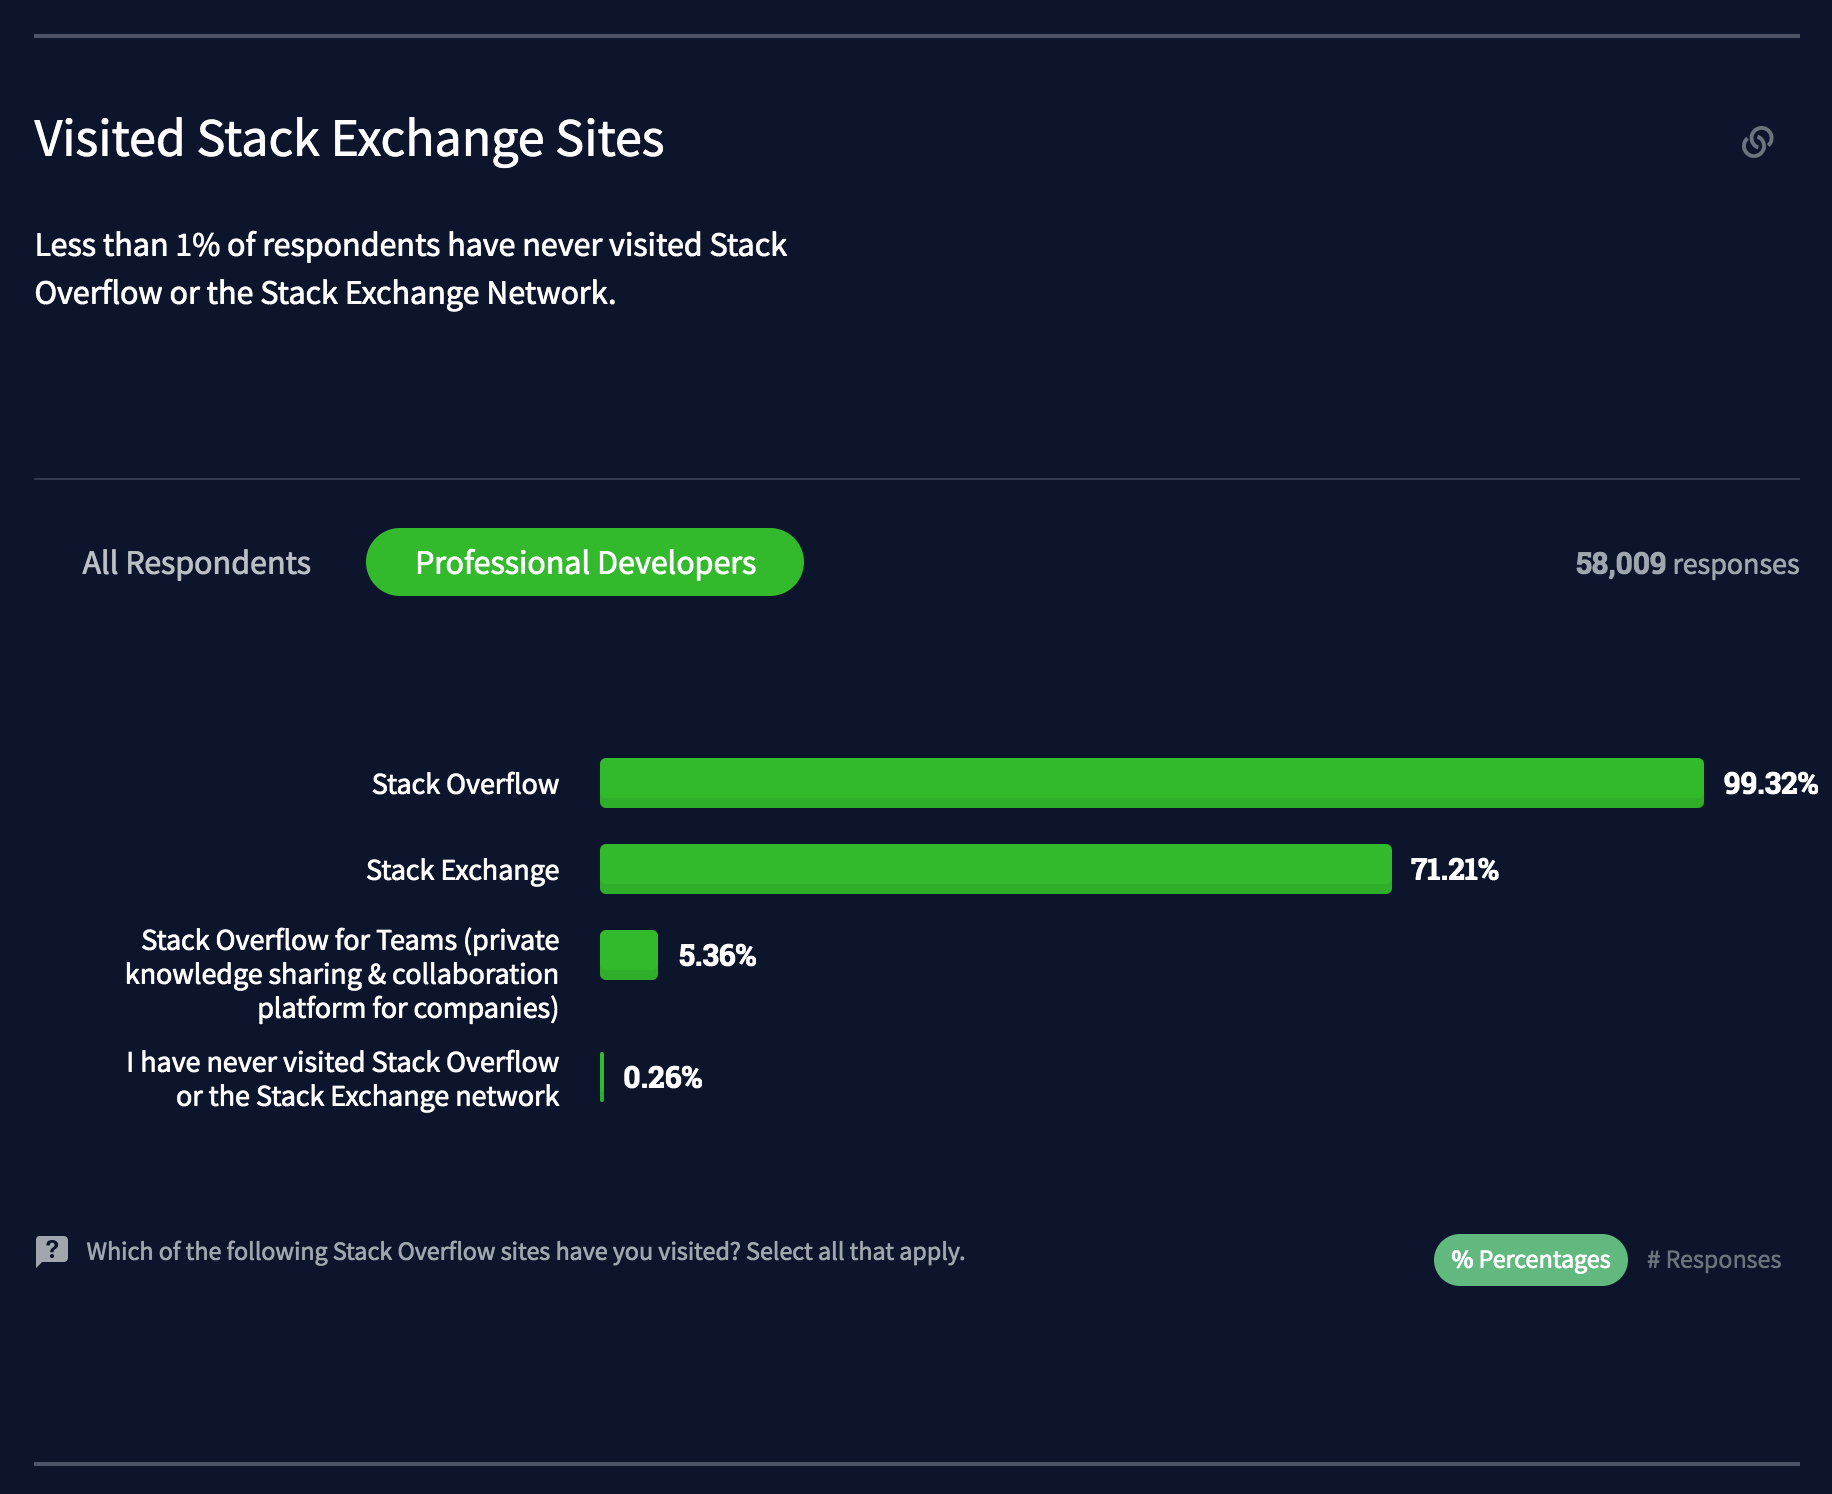
Task: Click the Stack Overflow row label
Action: pyautogui.click(x=465, y=784)
